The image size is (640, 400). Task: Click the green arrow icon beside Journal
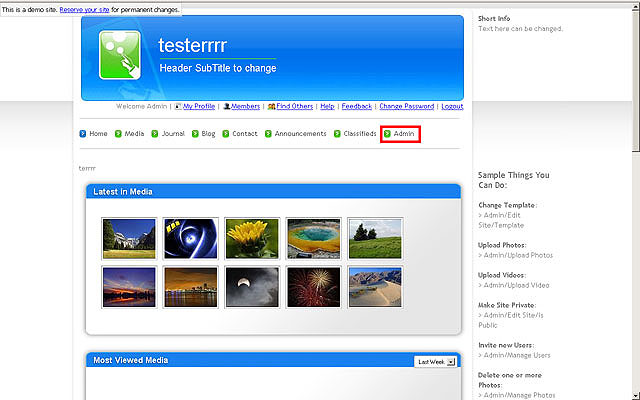[155, 133]
